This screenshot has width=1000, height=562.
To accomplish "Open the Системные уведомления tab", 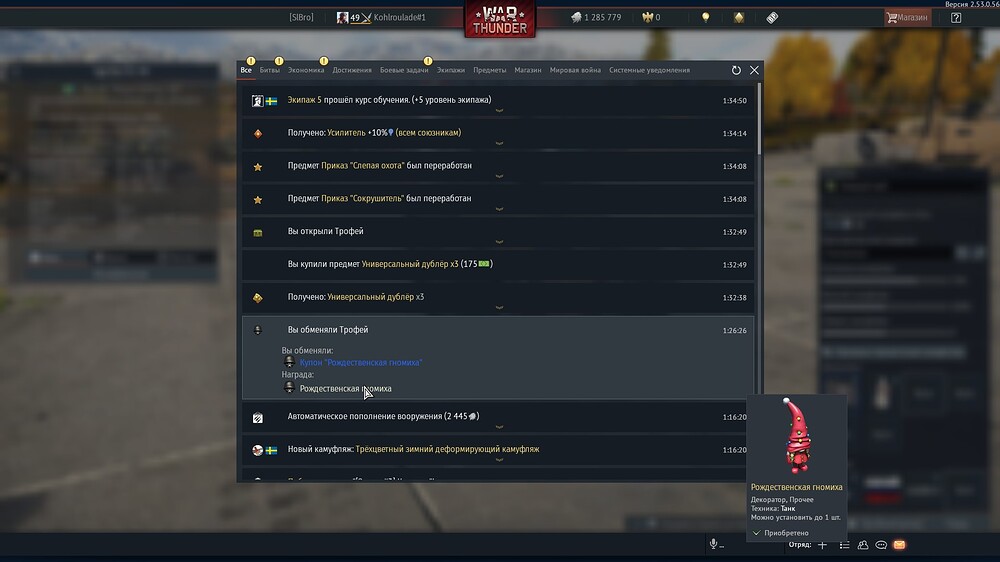I will point(649,70).
